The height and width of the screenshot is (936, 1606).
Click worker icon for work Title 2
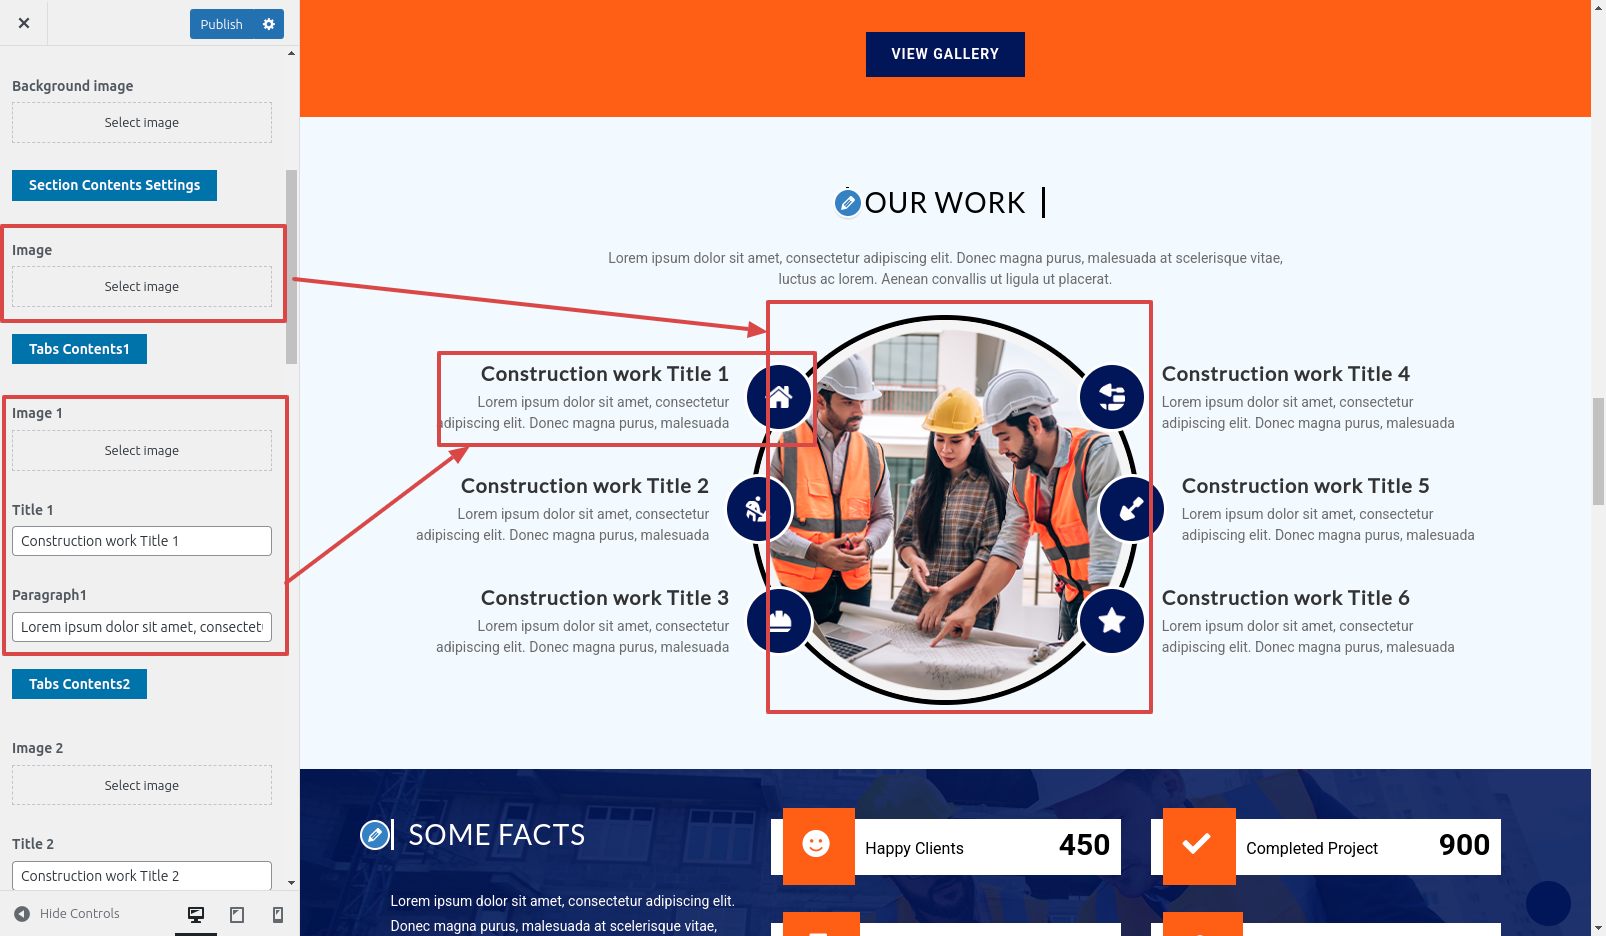tap(760, 509)
